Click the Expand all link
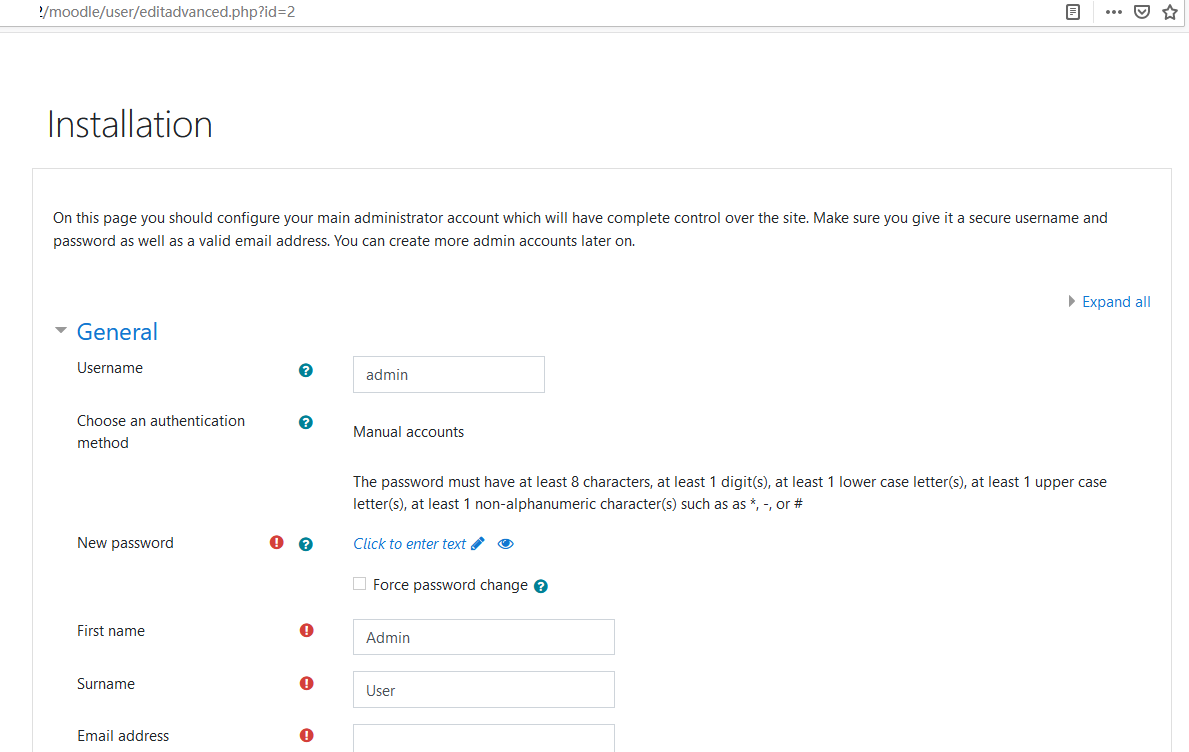 [1115, 302]
